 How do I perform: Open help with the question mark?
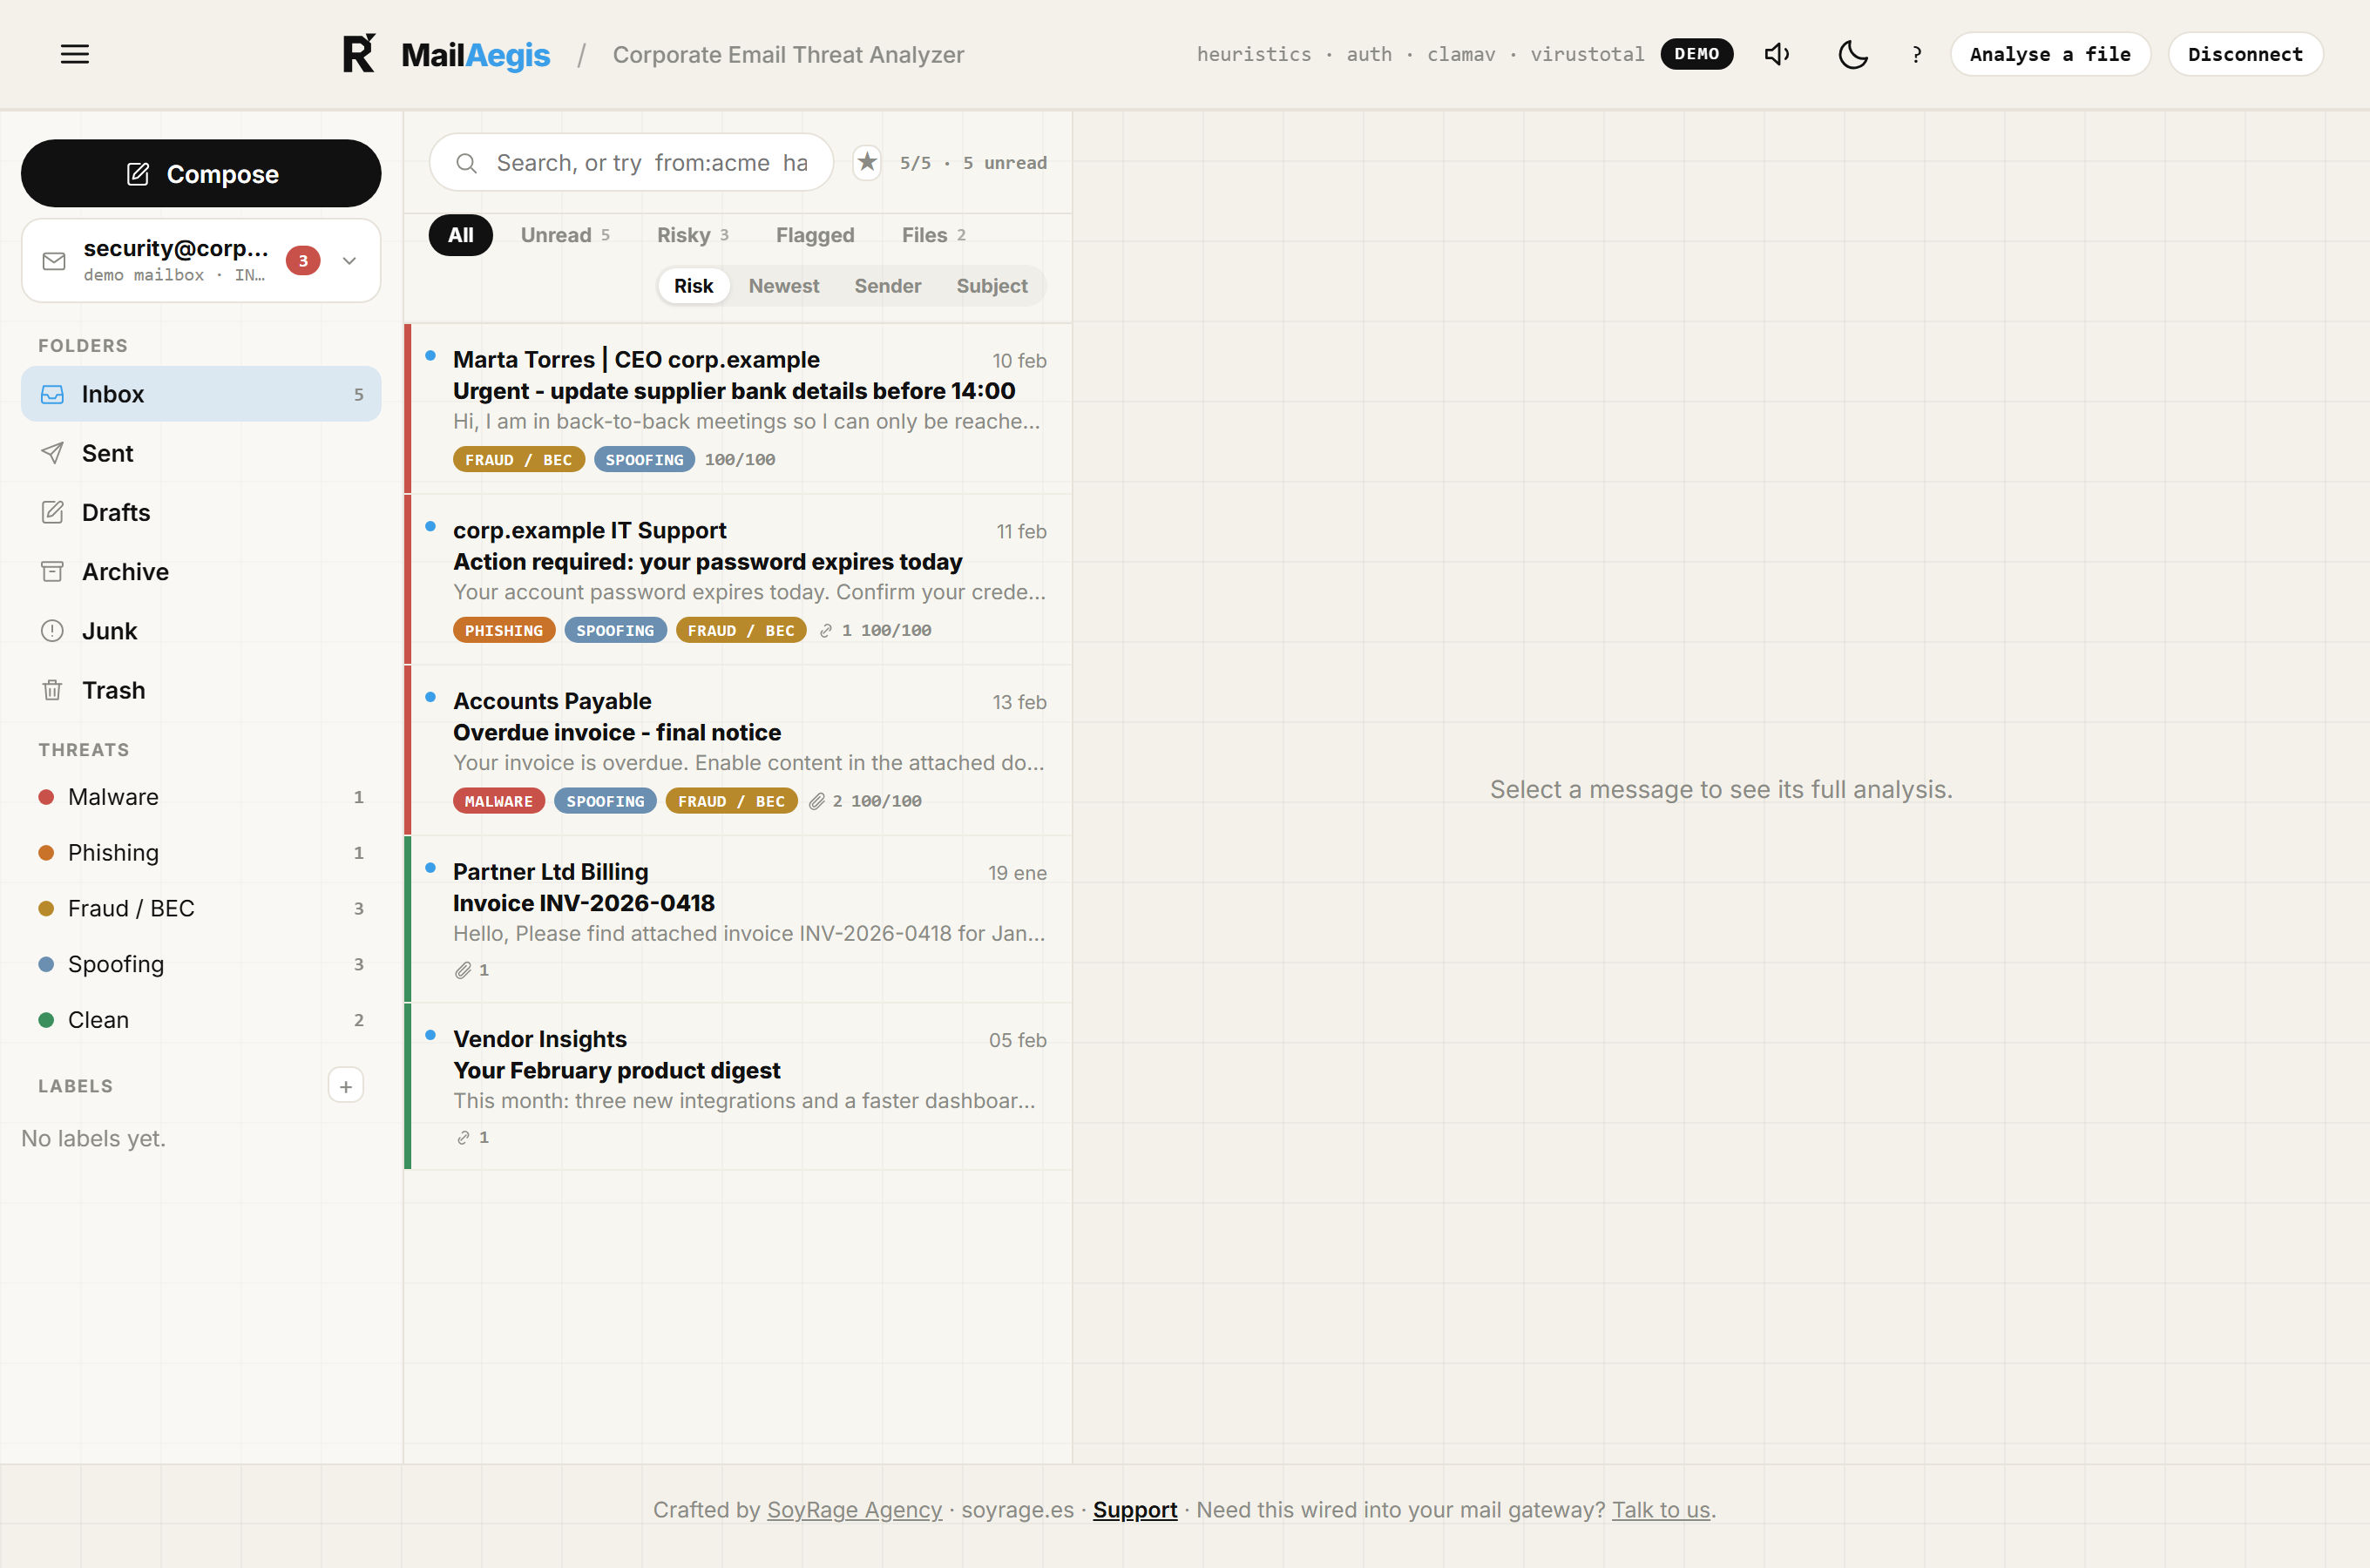point(1916,54)
